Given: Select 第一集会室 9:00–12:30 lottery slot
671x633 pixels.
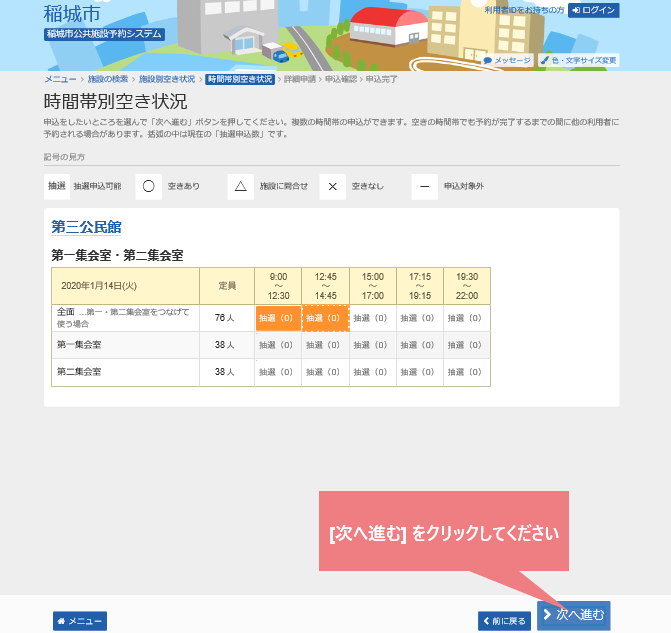Looking at the screenshot, I should (278, 345).
